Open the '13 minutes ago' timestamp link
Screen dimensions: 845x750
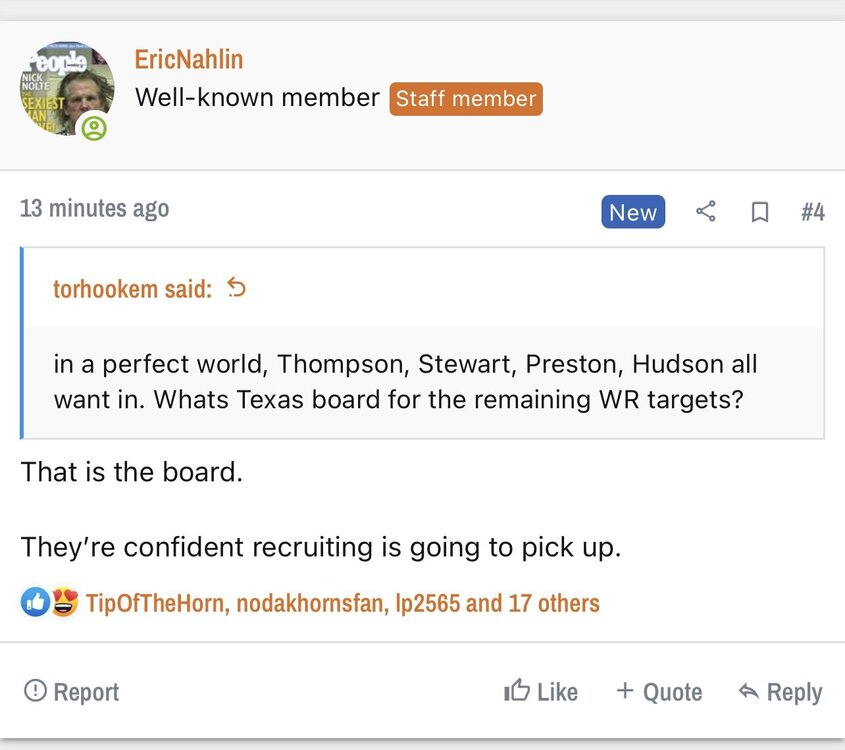(x=94, y=208)
